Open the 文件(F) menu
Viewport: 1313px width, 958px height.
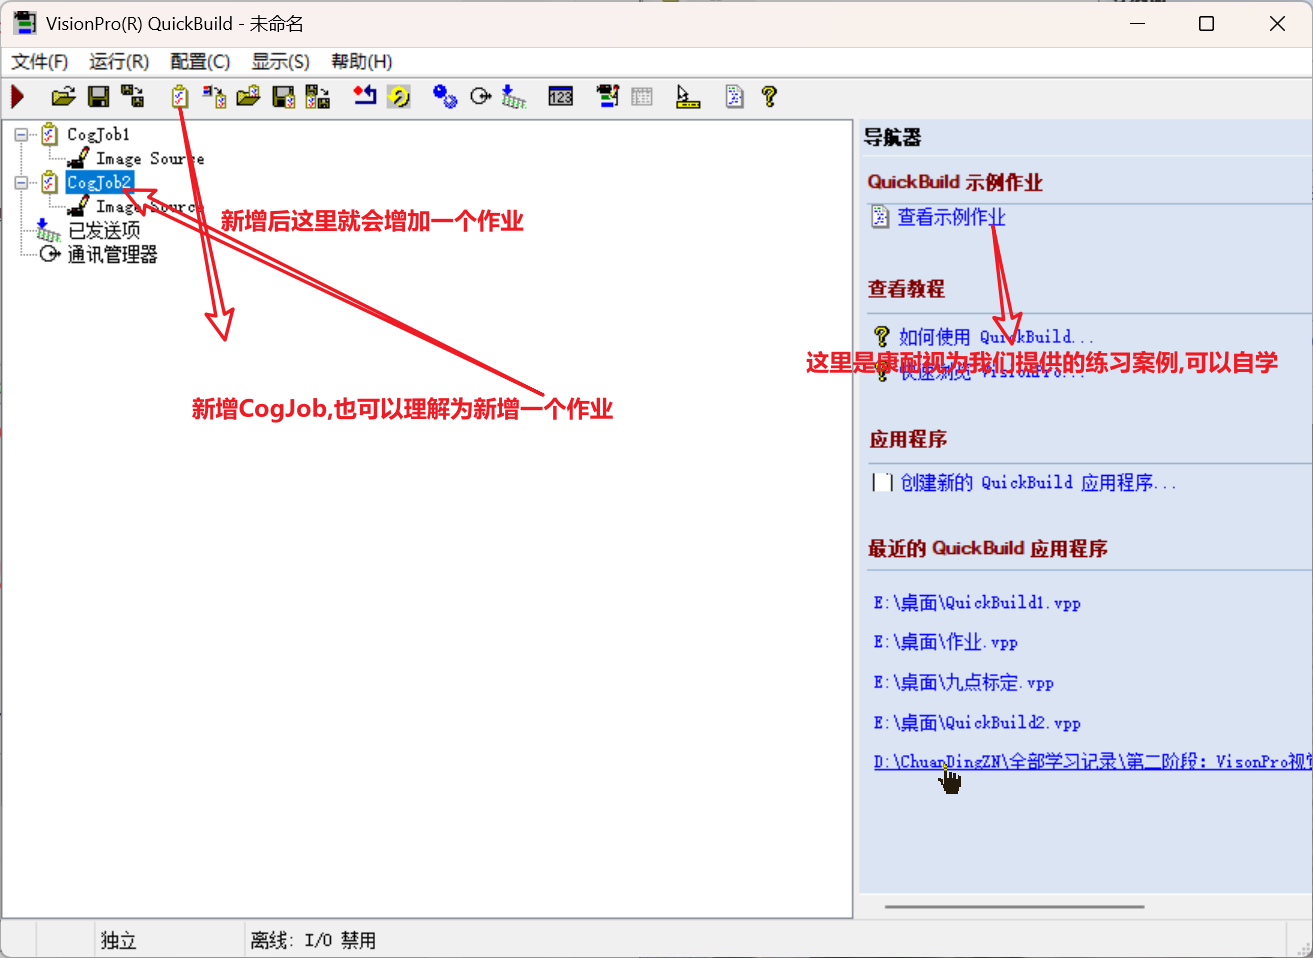click(39, 62)
